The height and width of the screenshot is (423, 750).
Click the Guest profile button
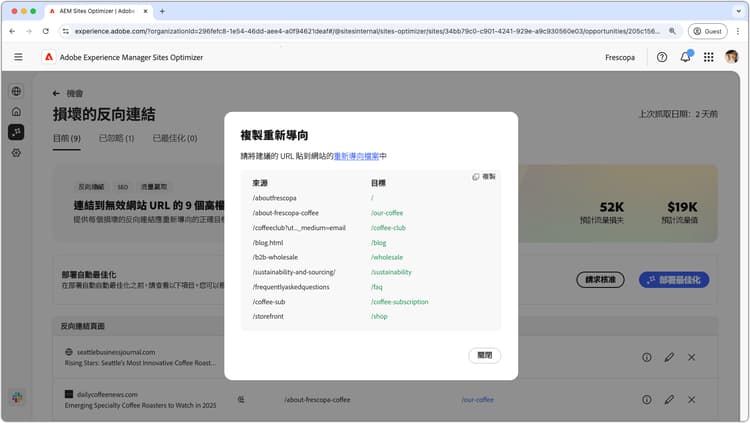[707, 31]
